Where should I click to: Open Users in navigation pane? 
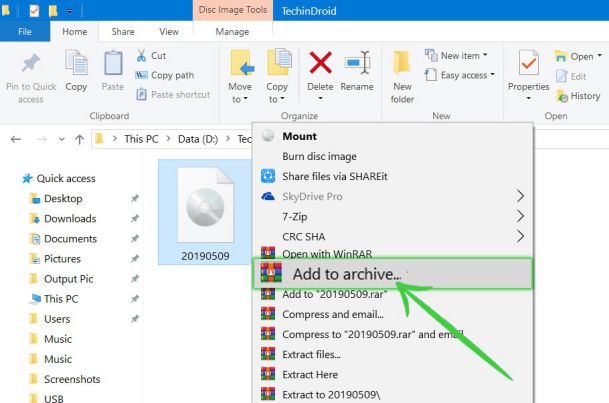click(x=57, y=319)
